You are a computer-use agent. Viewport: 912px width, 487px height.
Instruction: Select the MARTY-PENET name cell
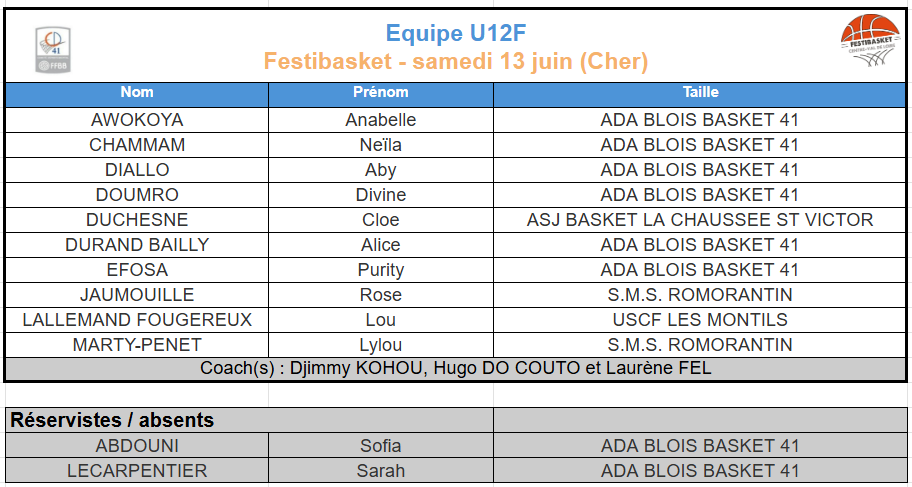137,345
